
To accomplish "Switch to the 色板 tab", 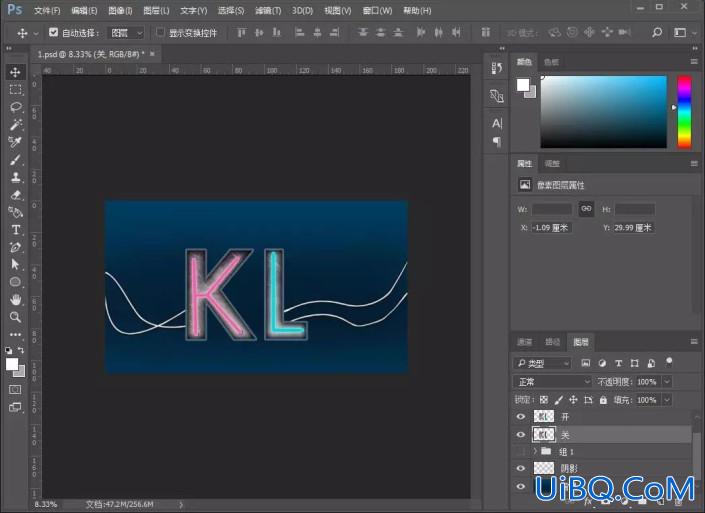I will point(551,62).
